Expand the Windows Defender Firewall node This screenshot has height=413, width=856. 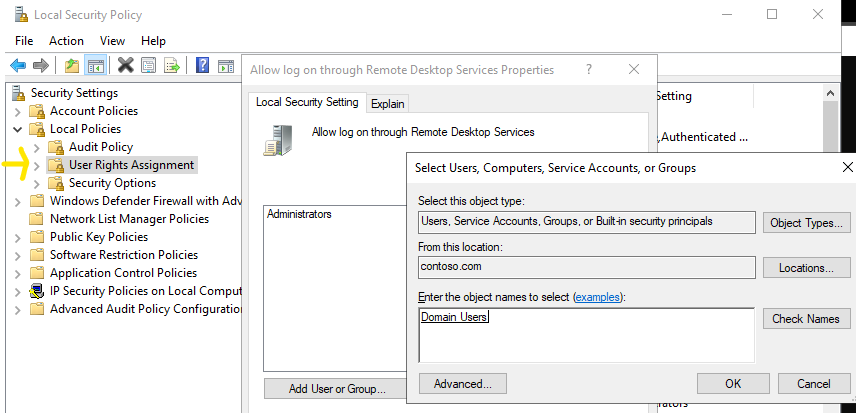click(x=18, y=201)
